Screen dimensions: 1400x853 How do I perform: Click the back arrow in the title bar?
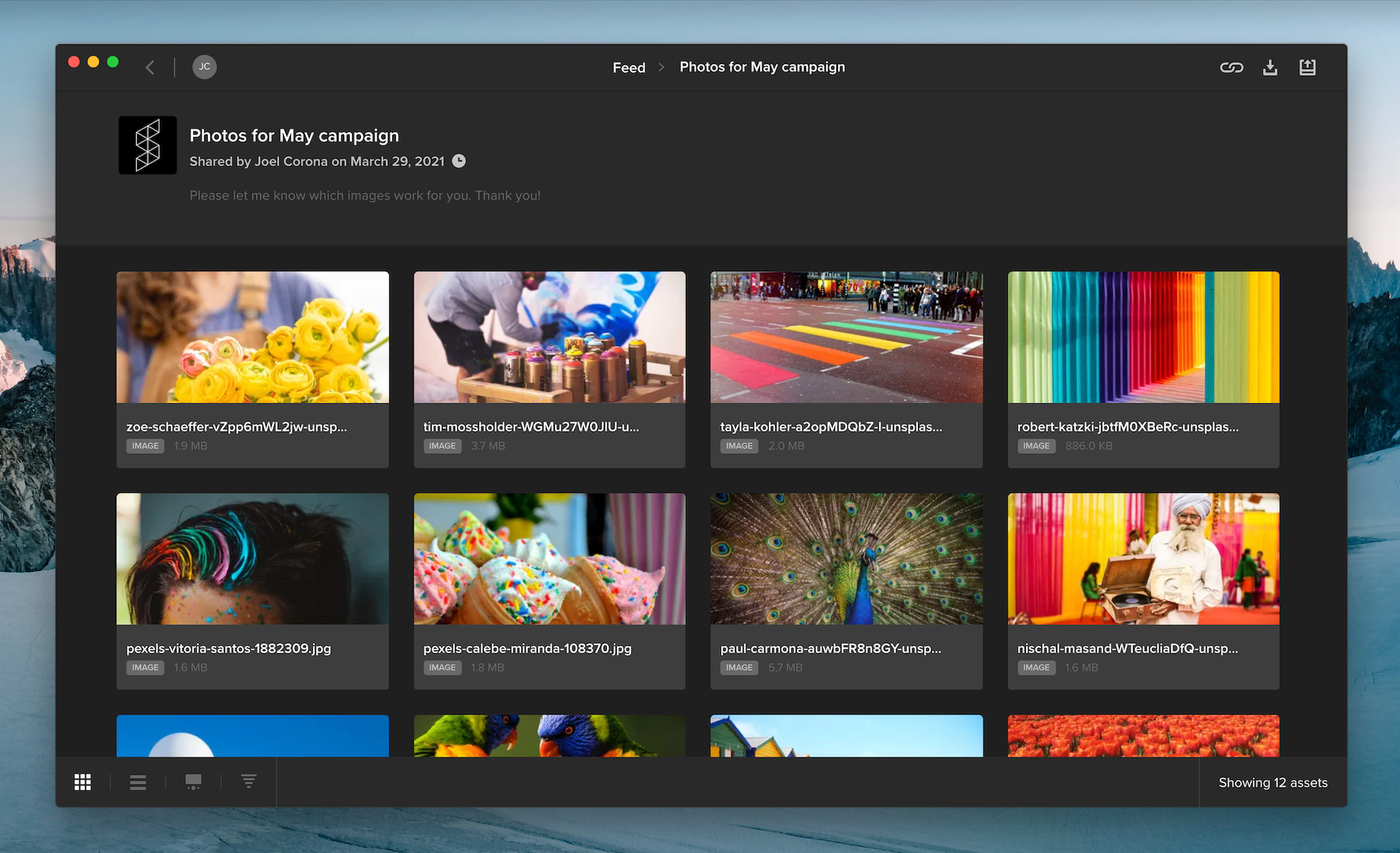[x=150, y=67]
